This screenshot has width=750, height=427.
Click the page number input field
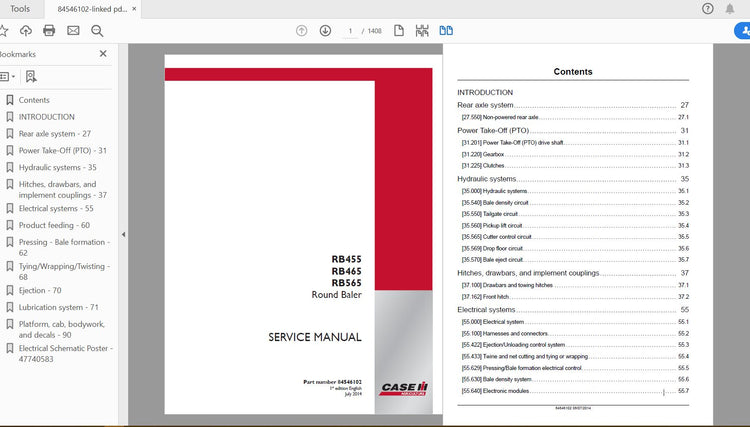click(x=350, y=31)
